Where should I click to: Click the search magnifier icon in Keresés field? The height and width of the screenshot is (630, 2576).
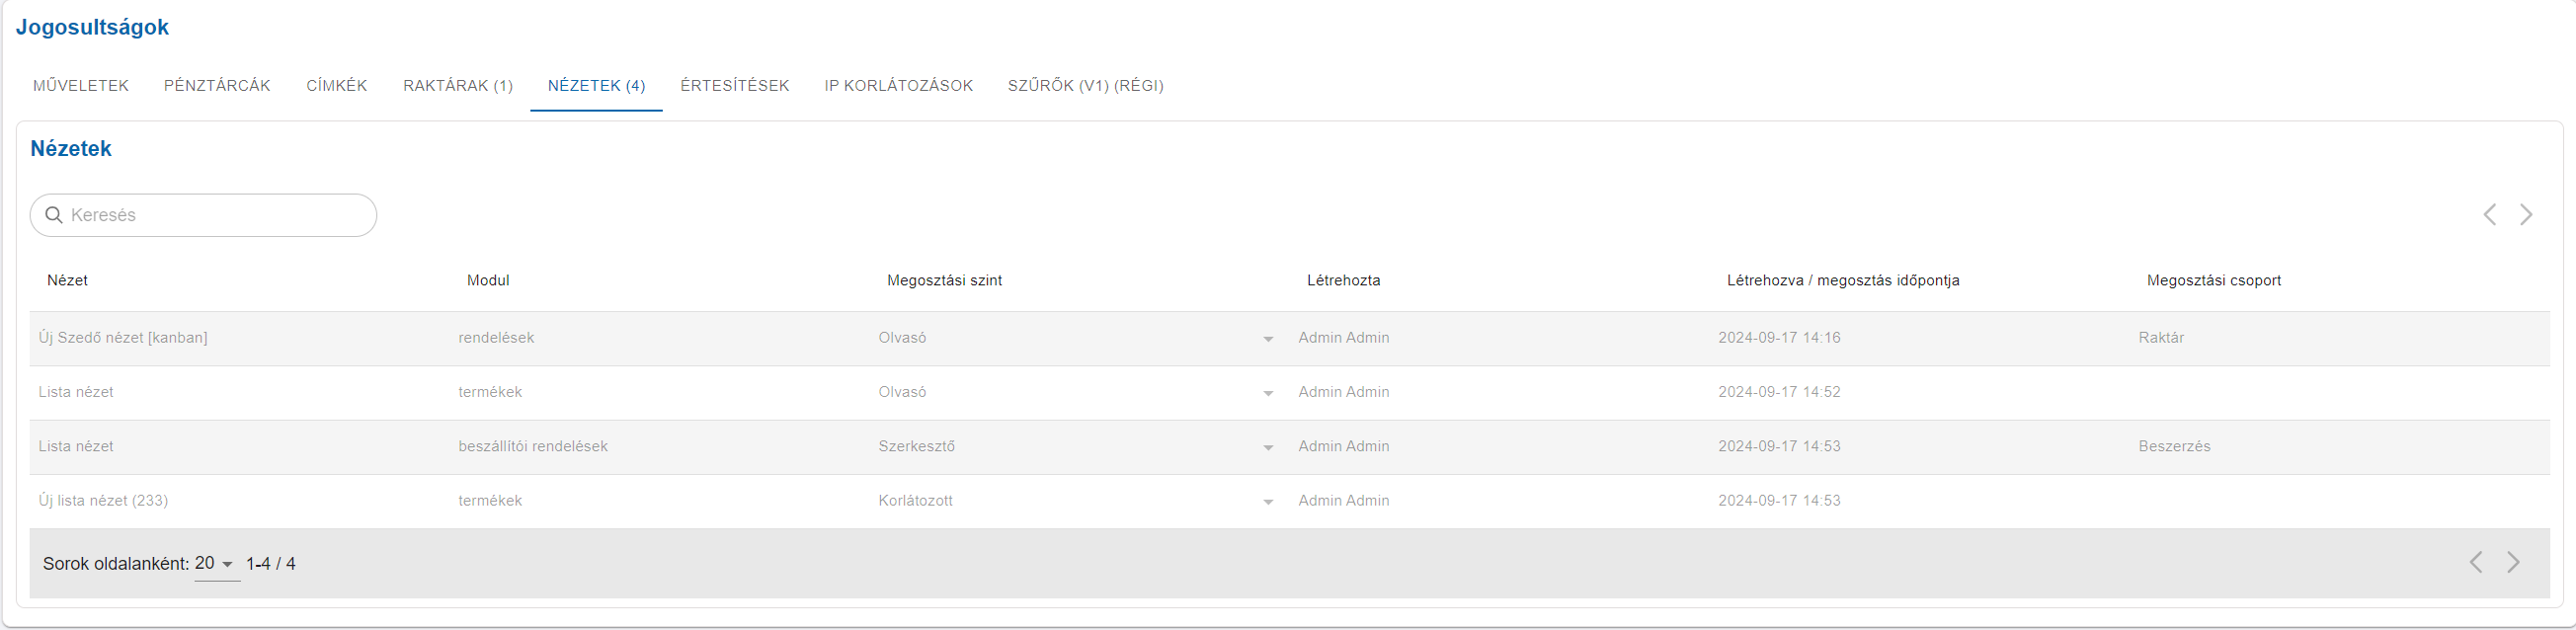55,215
